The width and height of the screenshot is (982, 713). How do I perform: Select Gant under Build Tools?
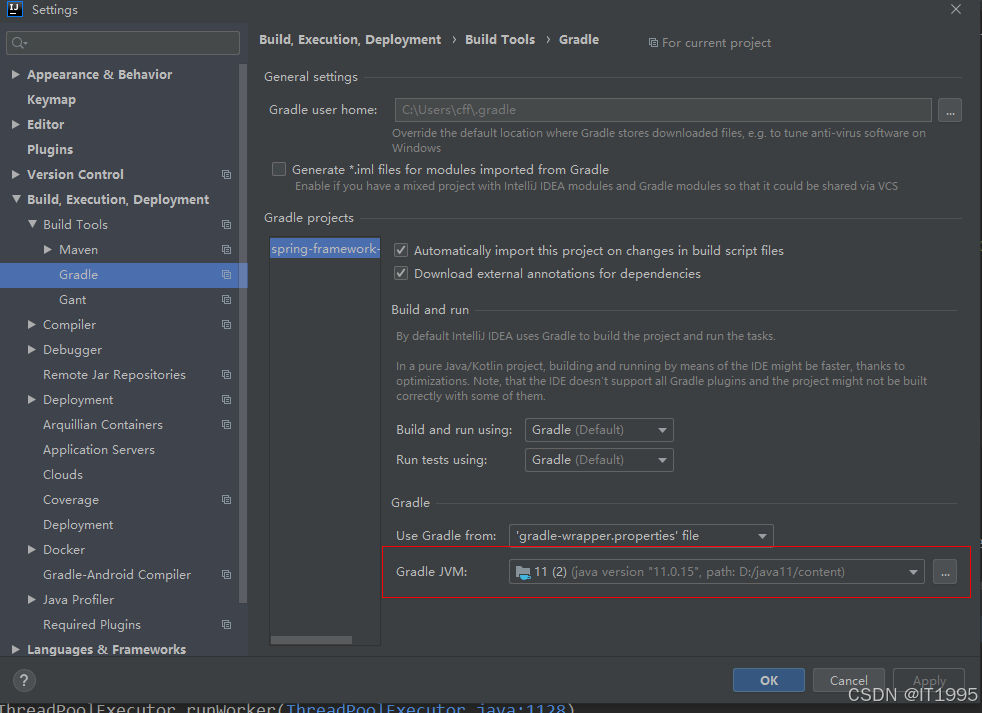pyautogui.click(x=73, y=300)
